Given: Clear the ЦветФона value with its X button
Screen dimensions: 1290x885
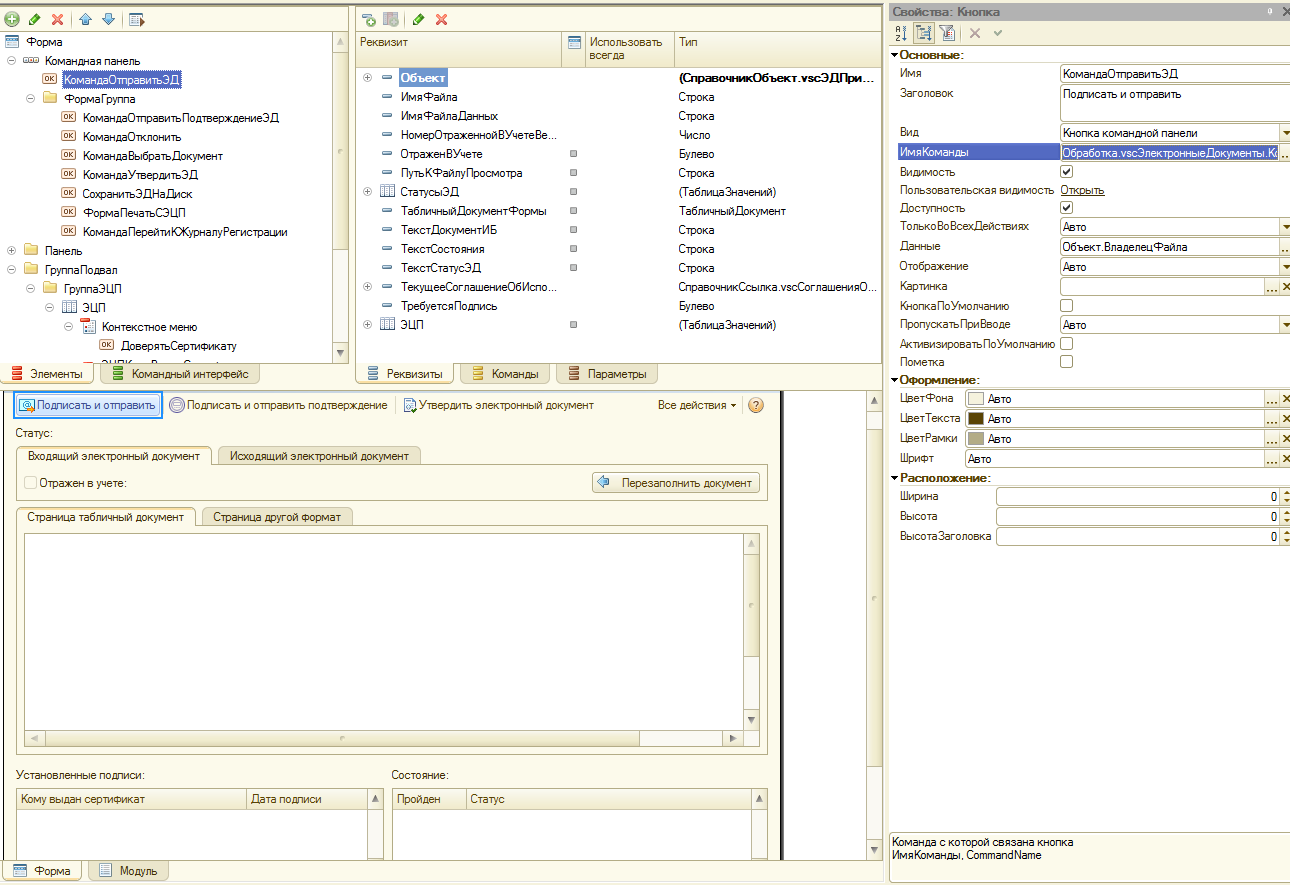Looking at the screenshot, I should (1285, 399).
